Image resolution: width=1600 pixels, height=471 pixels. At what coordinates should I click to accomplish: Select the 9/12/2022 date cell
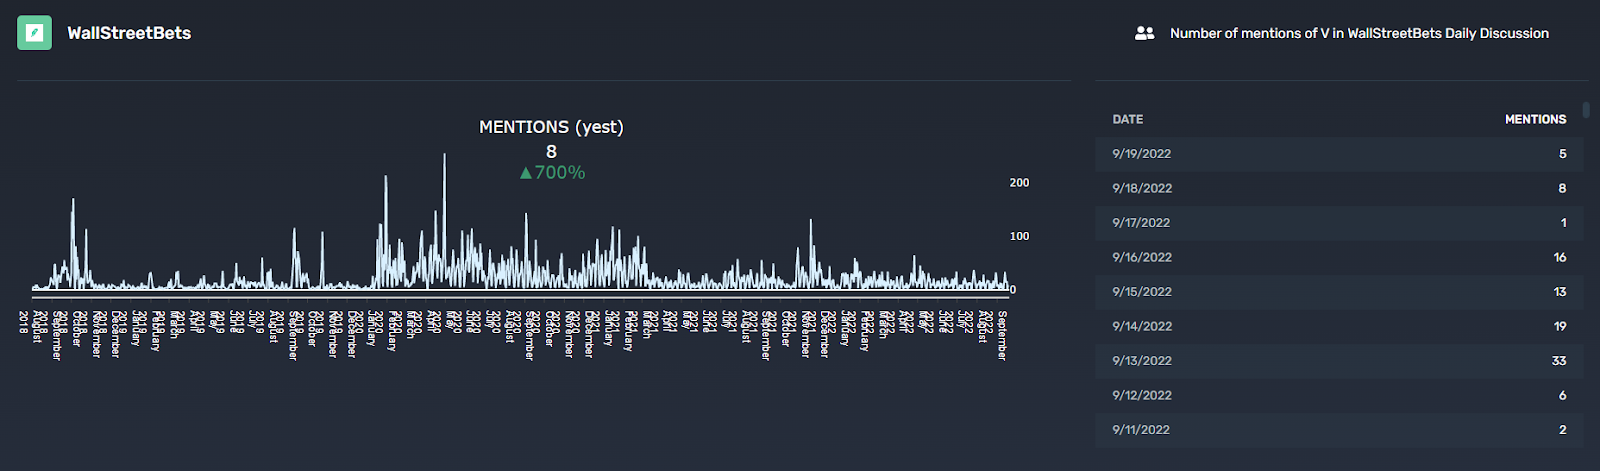(1141, 395)
